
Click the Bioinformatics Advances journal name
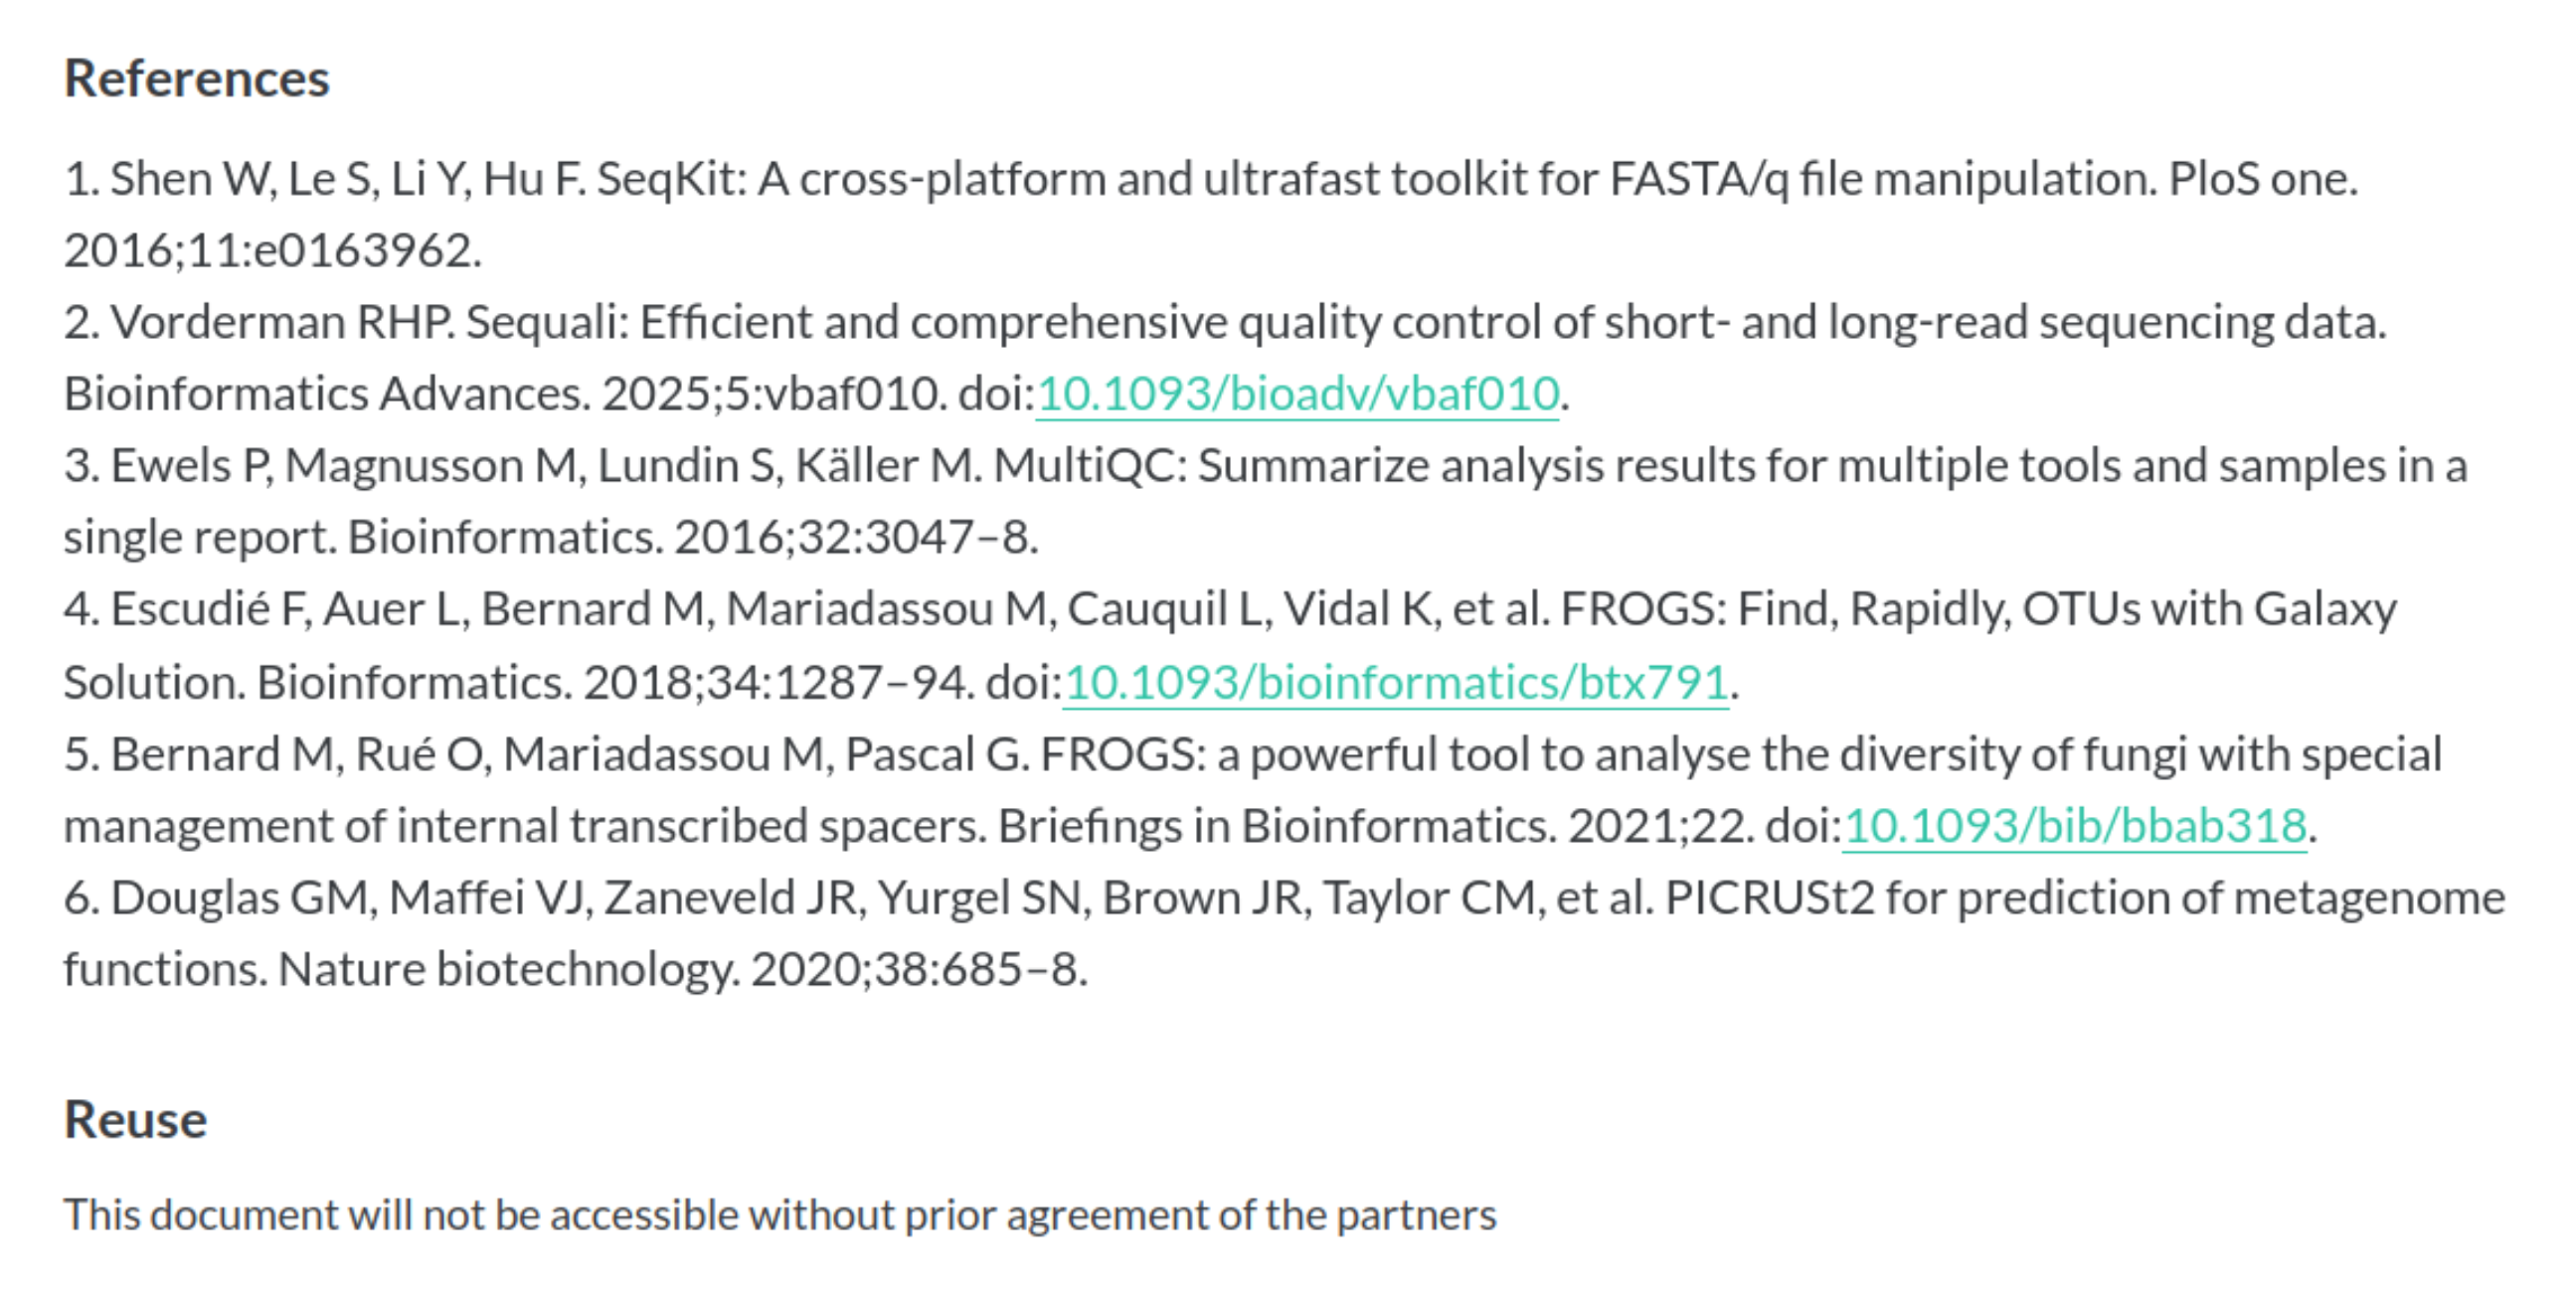326,393
